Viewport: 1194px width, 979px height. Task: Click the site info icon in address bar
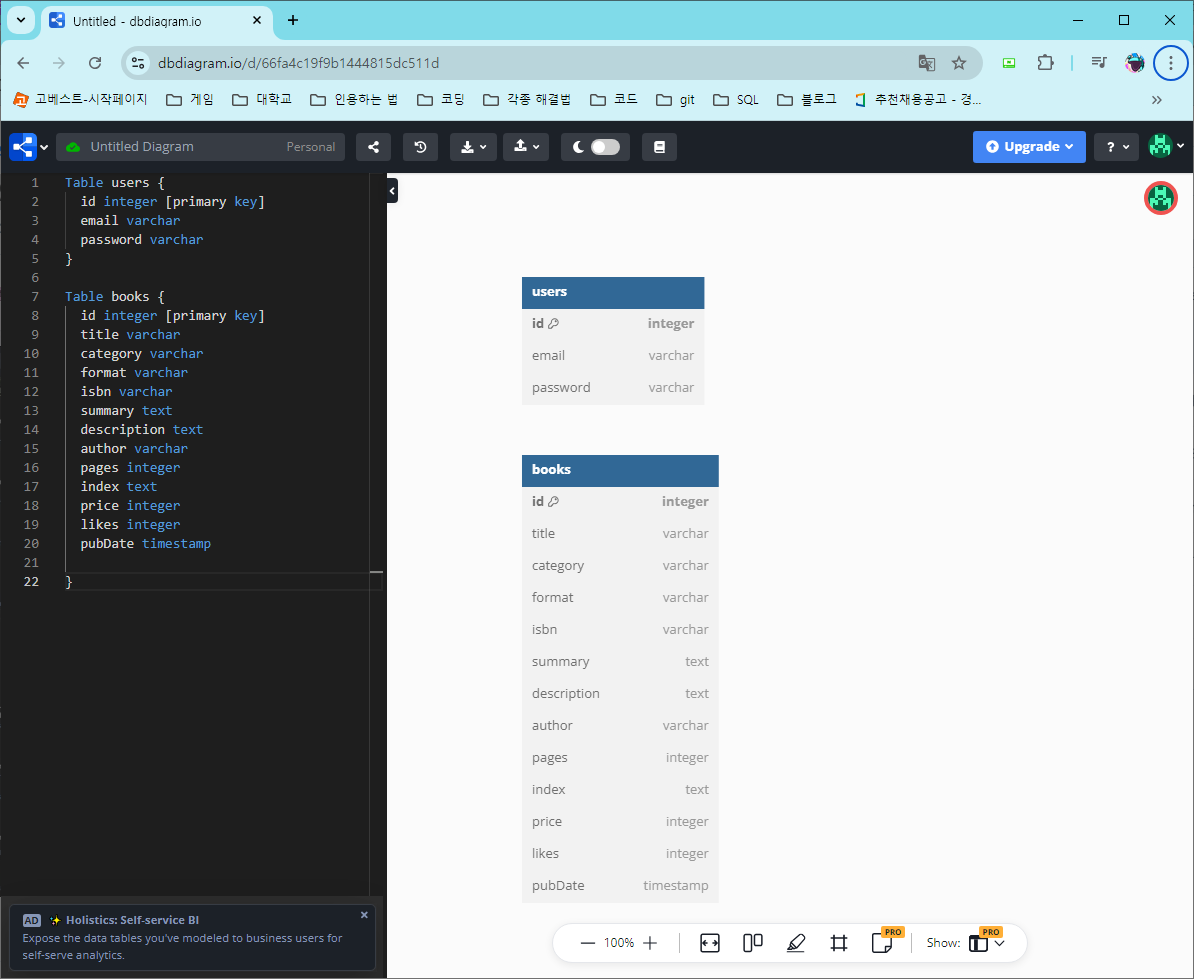pyautogui.click(x=138, y=63)
